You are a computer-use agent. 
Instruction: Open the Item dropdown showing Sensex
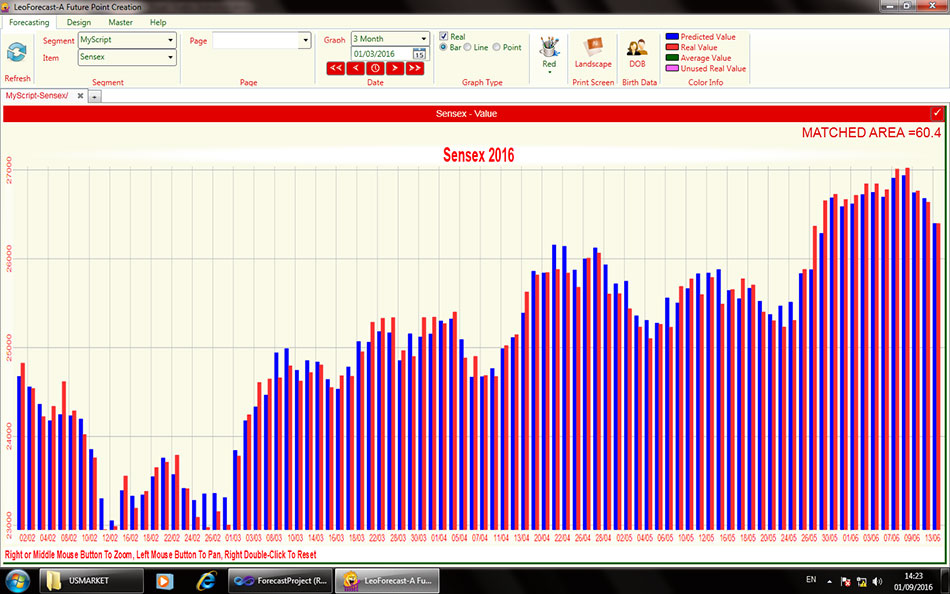(127, 57)
